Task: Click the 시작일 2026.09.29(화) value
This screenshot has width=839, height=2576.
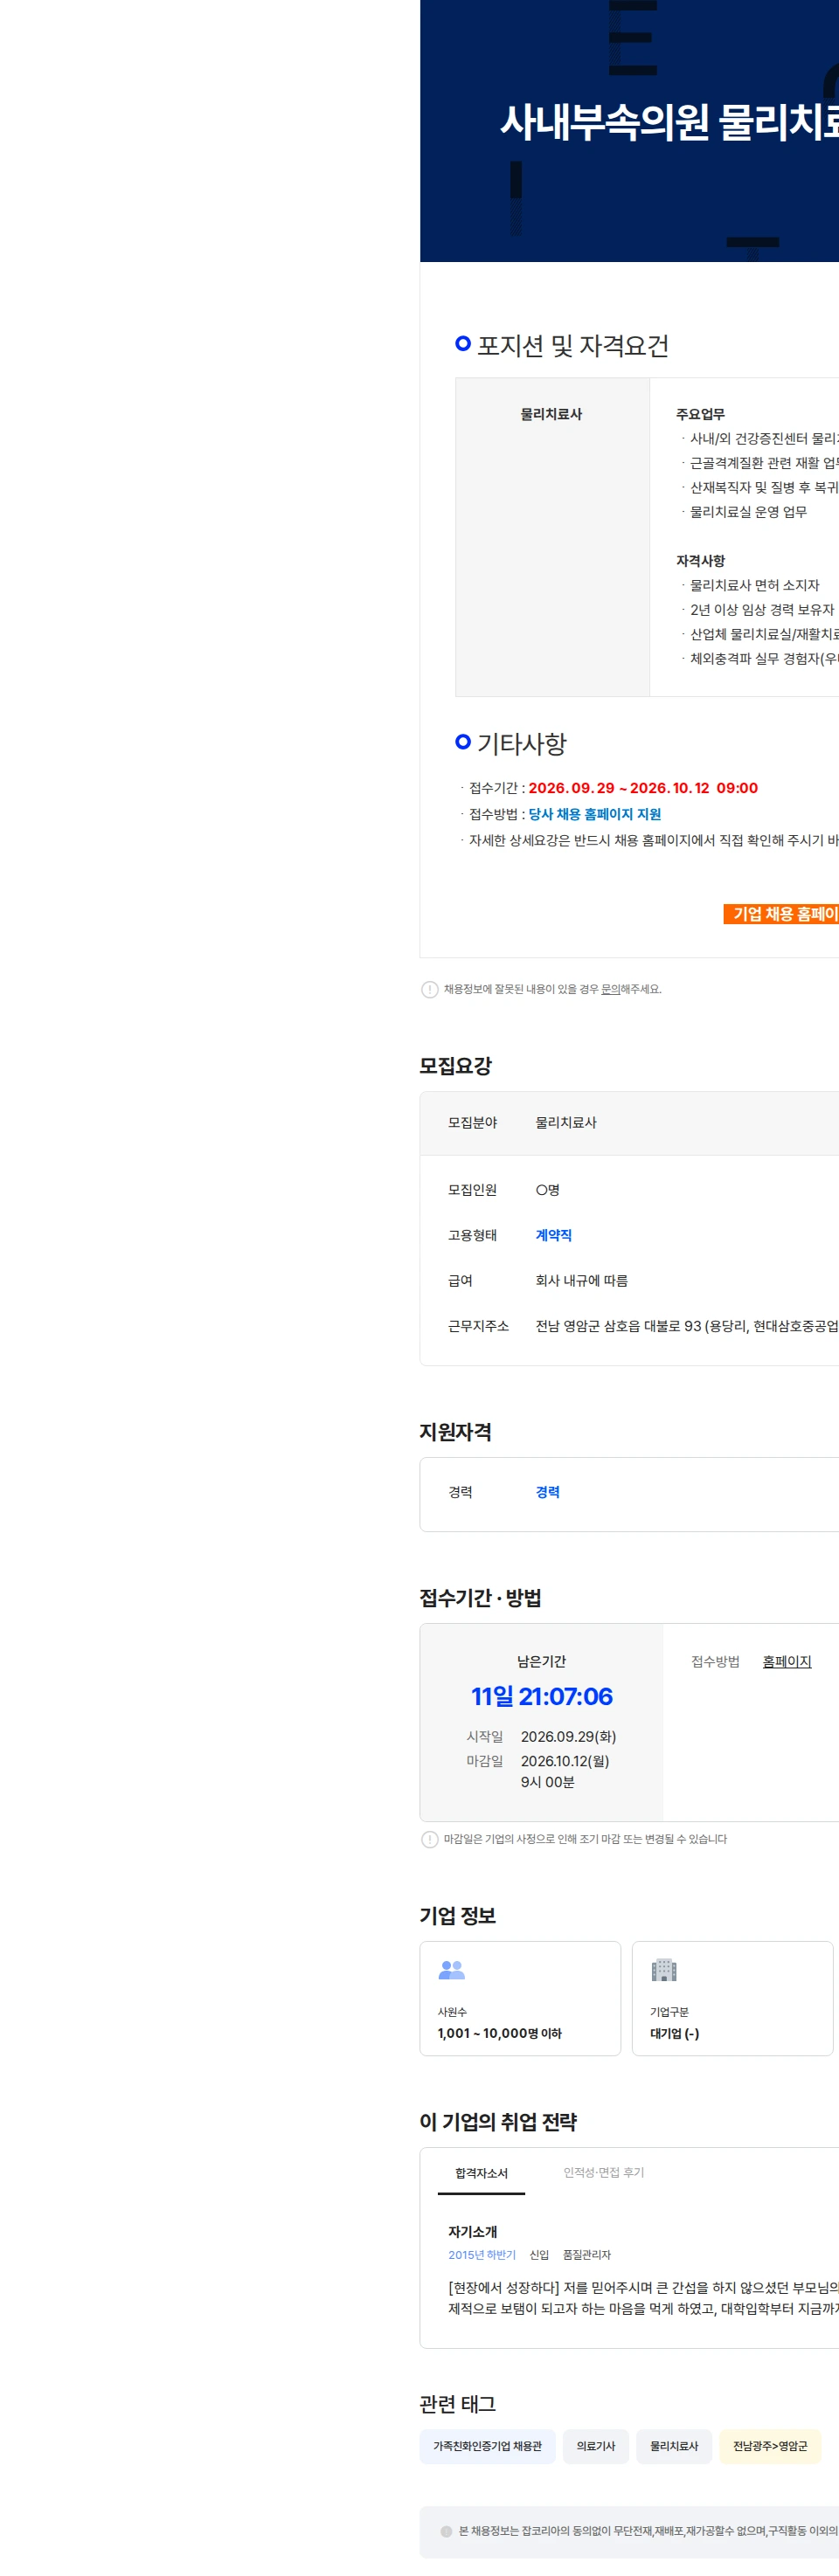Action: 568,1736
